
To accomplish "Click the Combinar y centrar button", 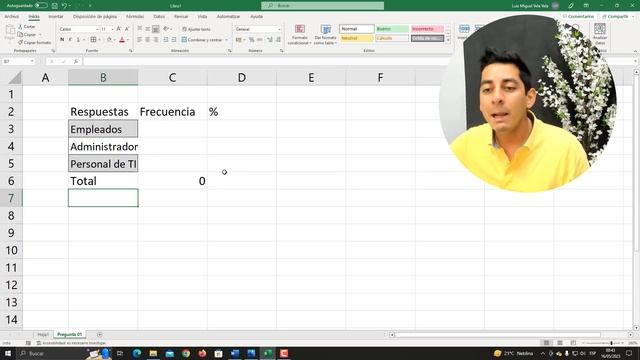I will coord(202,40).
